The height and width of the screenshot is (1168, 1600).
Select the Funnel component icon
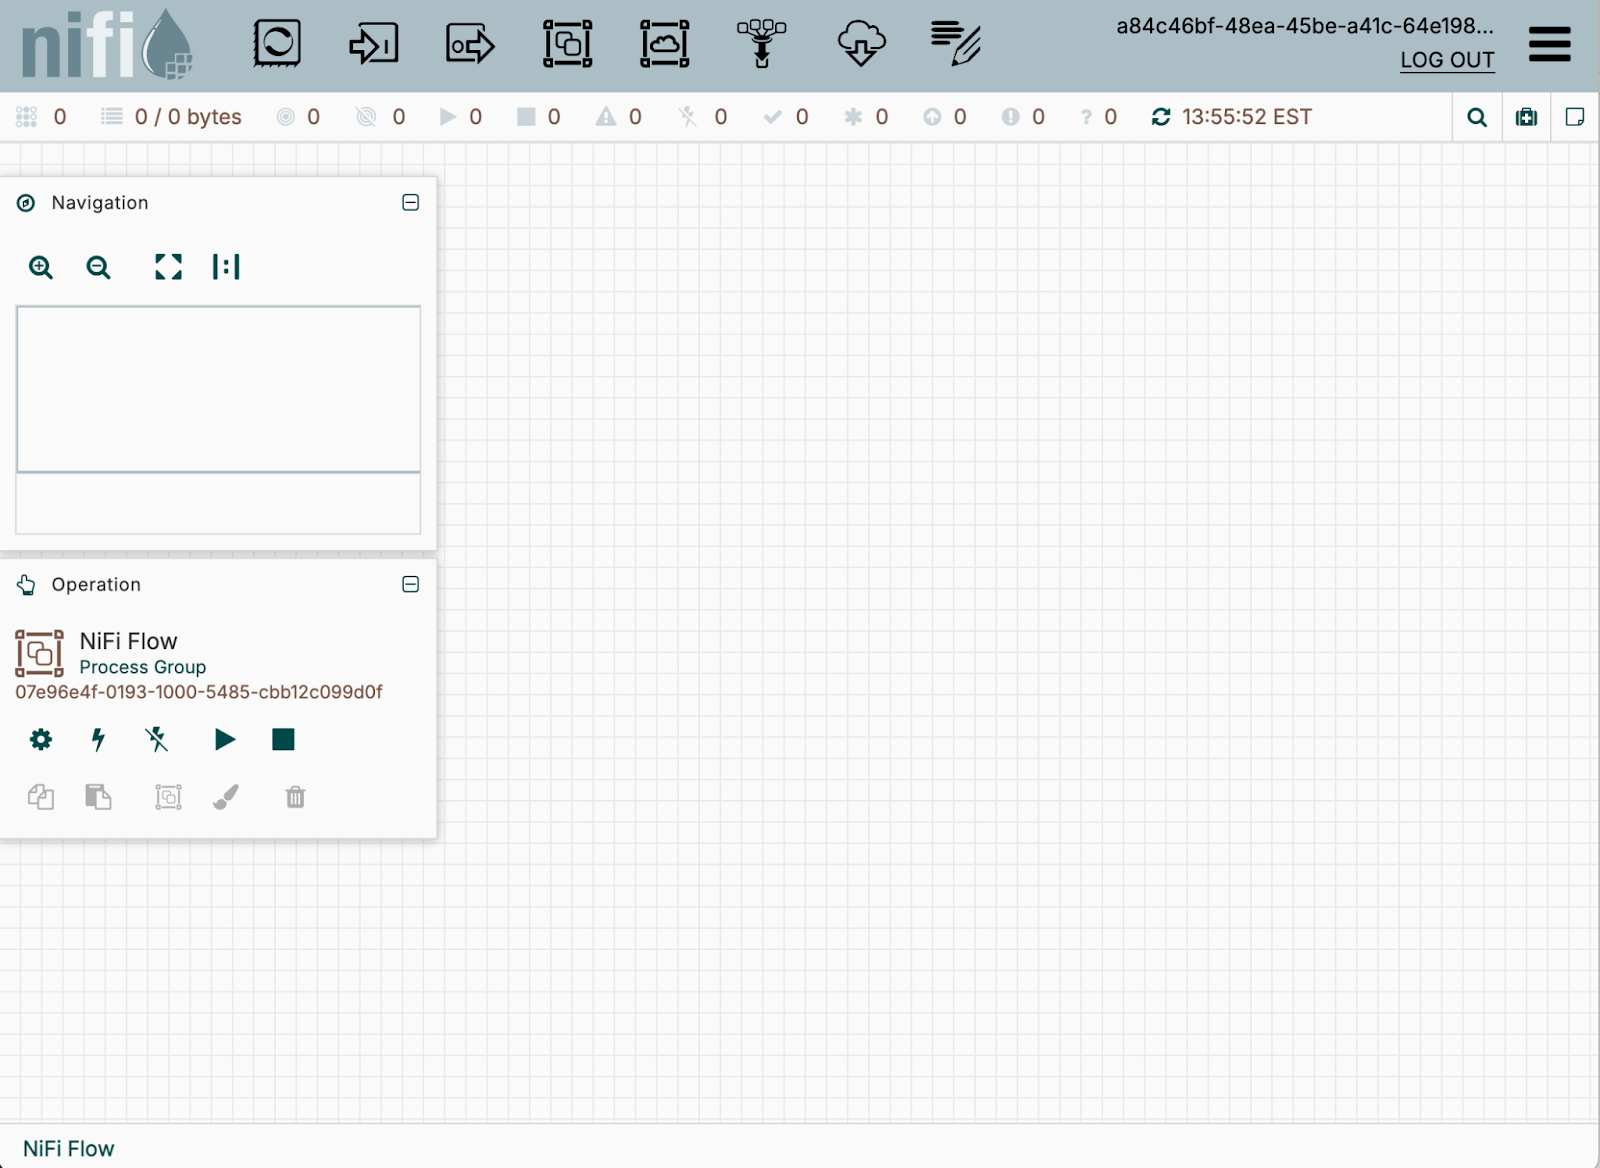[761, 44]
